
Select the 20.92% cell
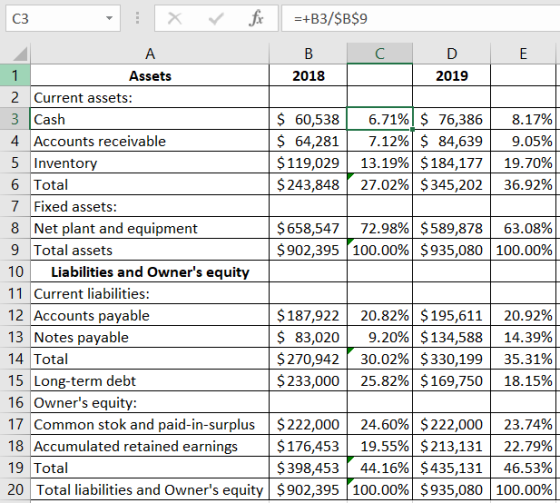pyautogui.click(x=523, y=315)
